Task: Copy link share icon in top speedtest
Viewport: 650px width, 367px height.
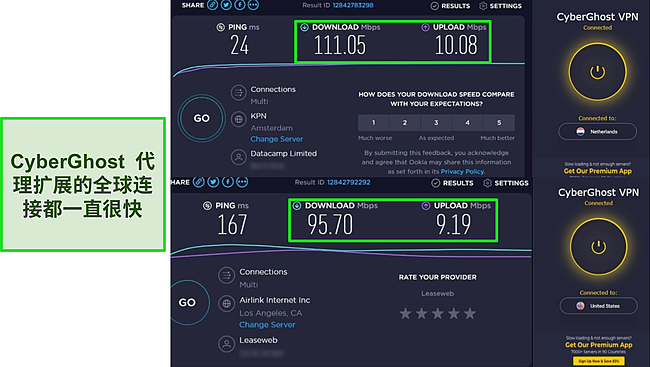Action: point(213,5)
